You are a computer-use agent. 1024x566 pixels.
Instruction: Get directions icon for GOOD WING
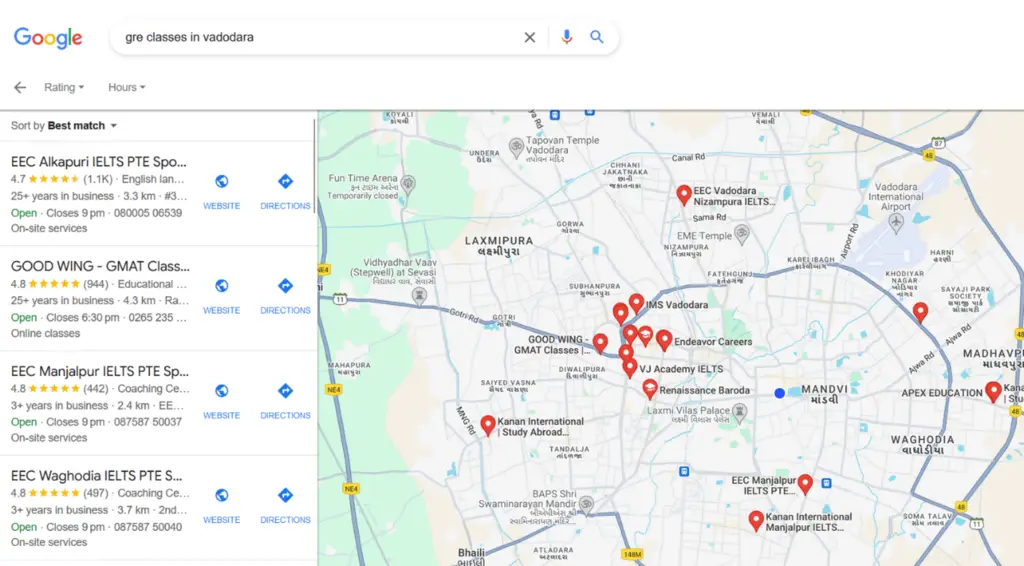[x=285, y=286]
